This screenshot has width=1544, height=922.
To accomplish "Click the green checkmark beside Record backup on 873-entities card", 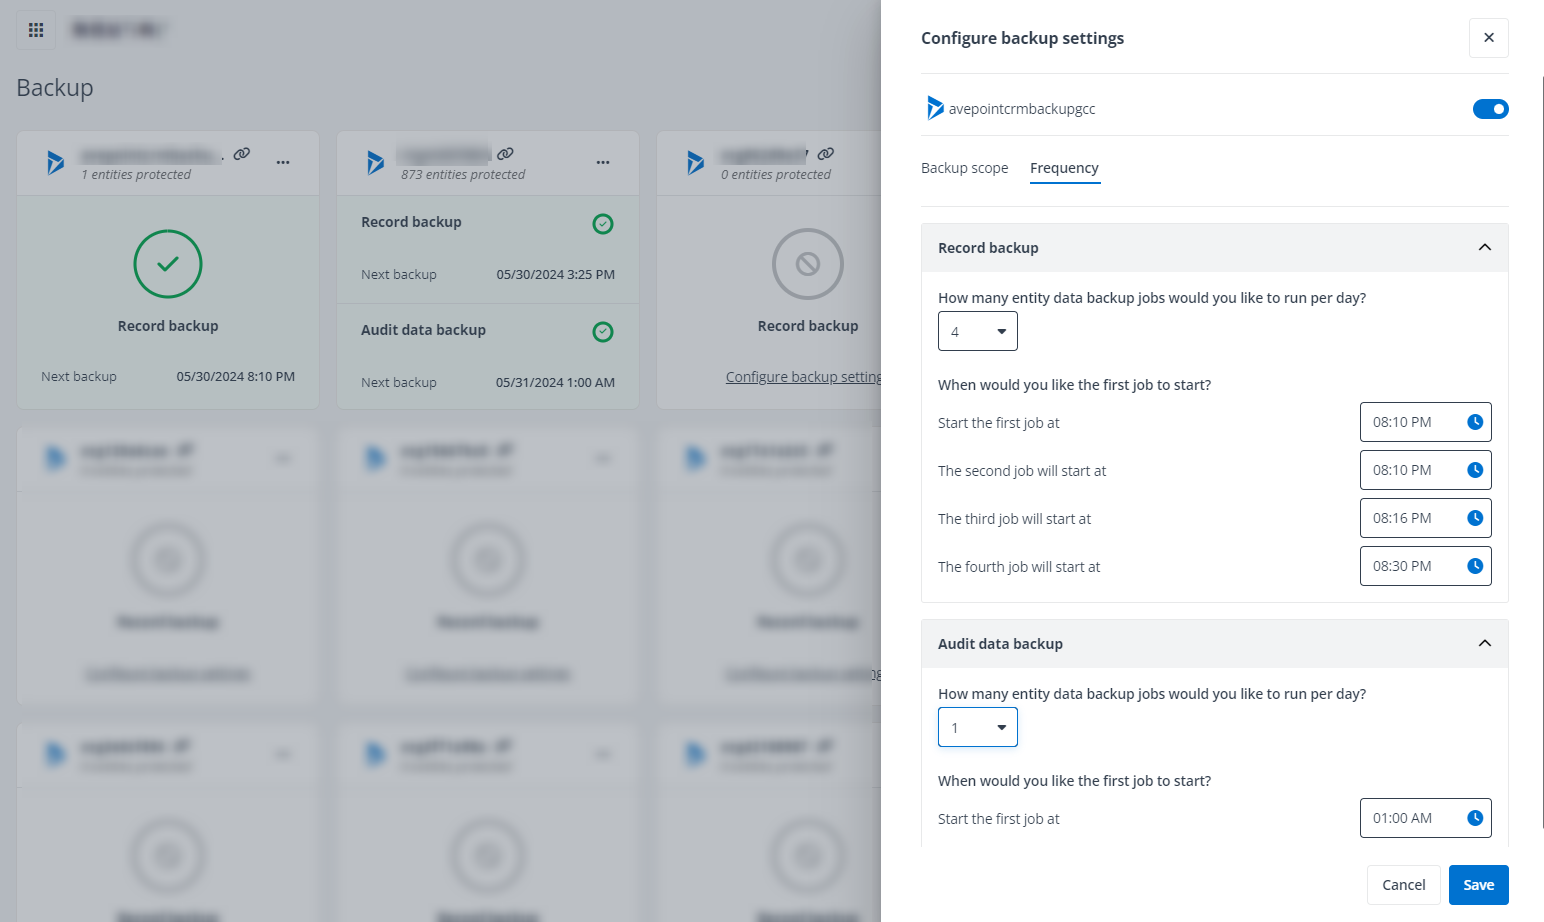I will pyautogui.click(x=602, y=223).
